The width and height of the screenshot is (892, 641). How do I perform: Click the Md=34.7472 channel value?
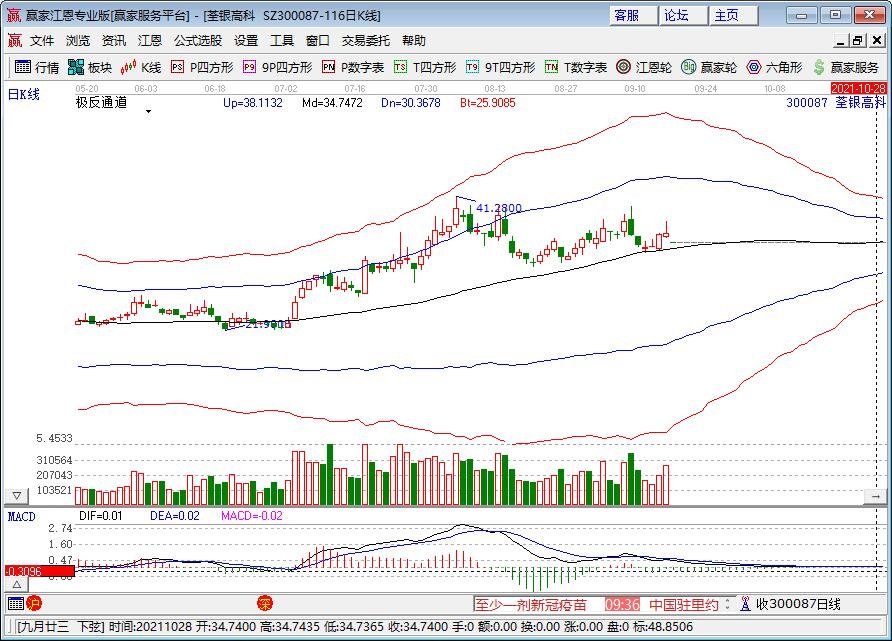point(332,103)
